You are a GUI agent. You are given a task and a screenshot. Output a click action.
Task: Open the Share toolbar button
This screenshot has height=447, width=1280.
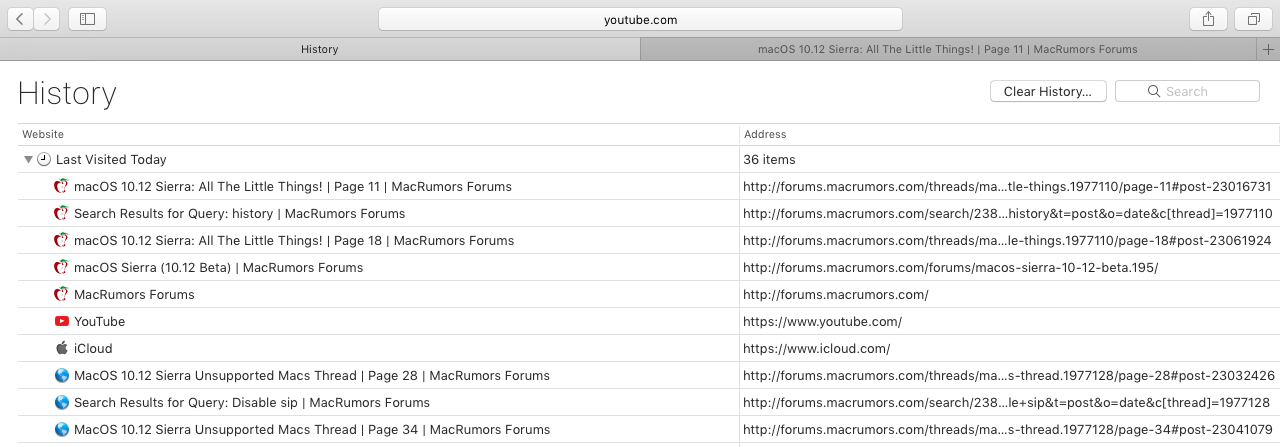(1209, 19)
